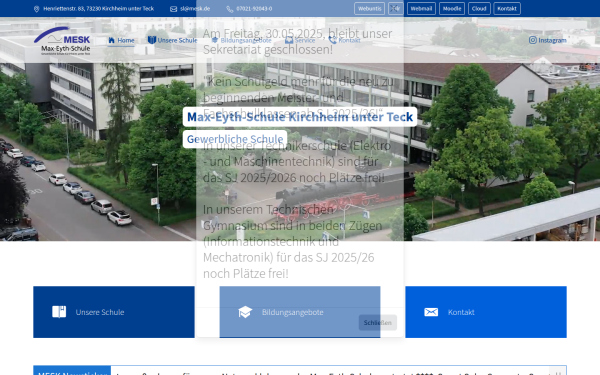Click the Instagram icon in the header
Viewport: 600px width, 375px height.
pyautogui.click(x=533, y=40)
